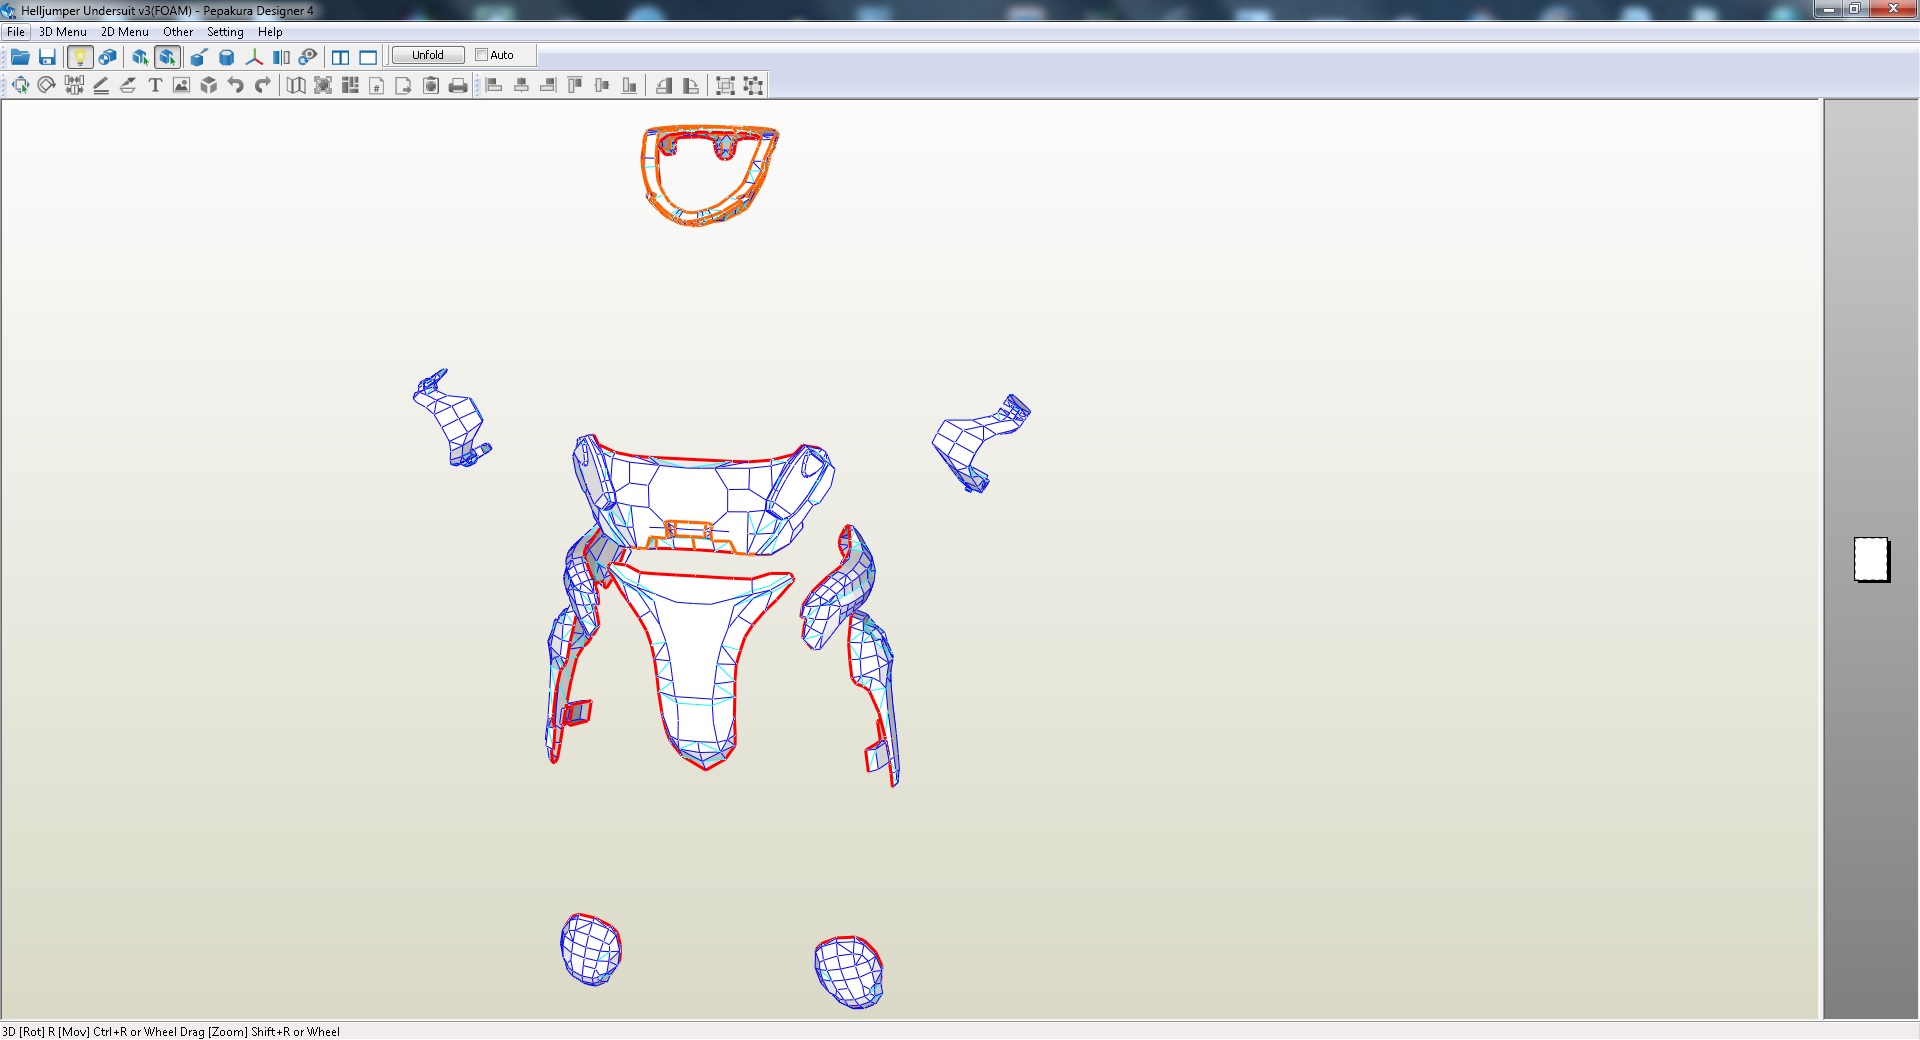Screen dimensions: 1920x1040
Task: Align selected parts right
Action: pyautogui.click(x=548, y=85)
